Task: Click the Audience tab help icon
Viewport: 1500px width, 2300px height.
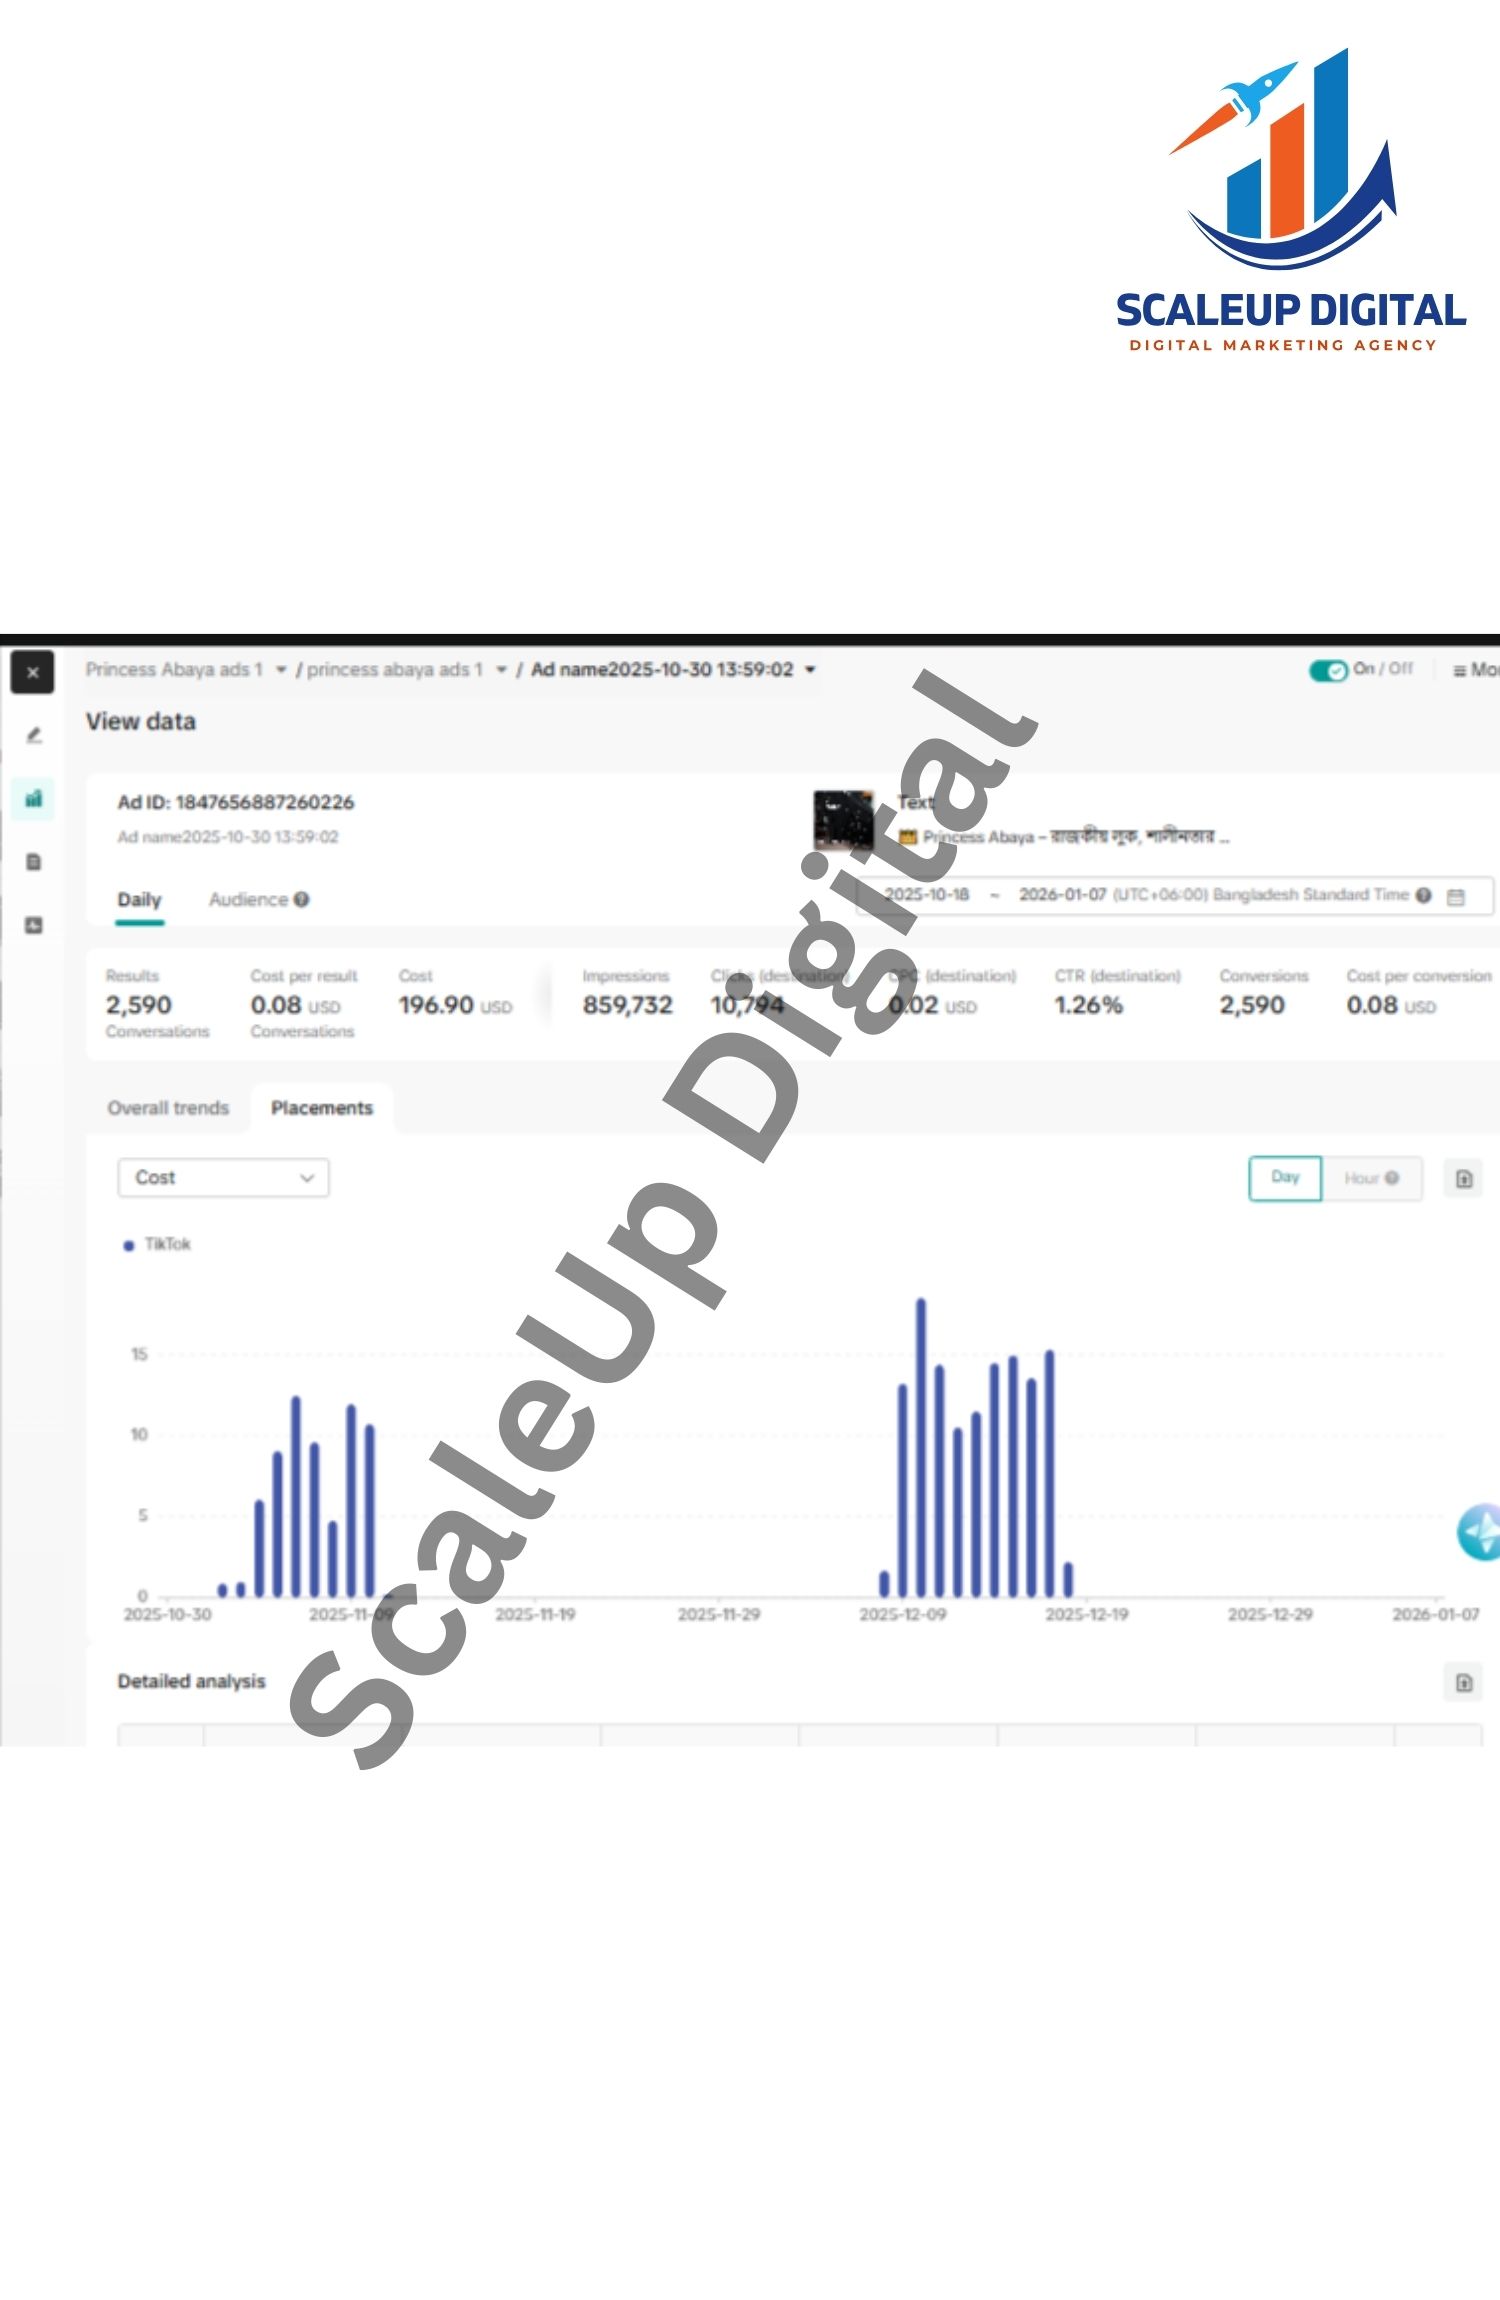Action: coord(301,900)
